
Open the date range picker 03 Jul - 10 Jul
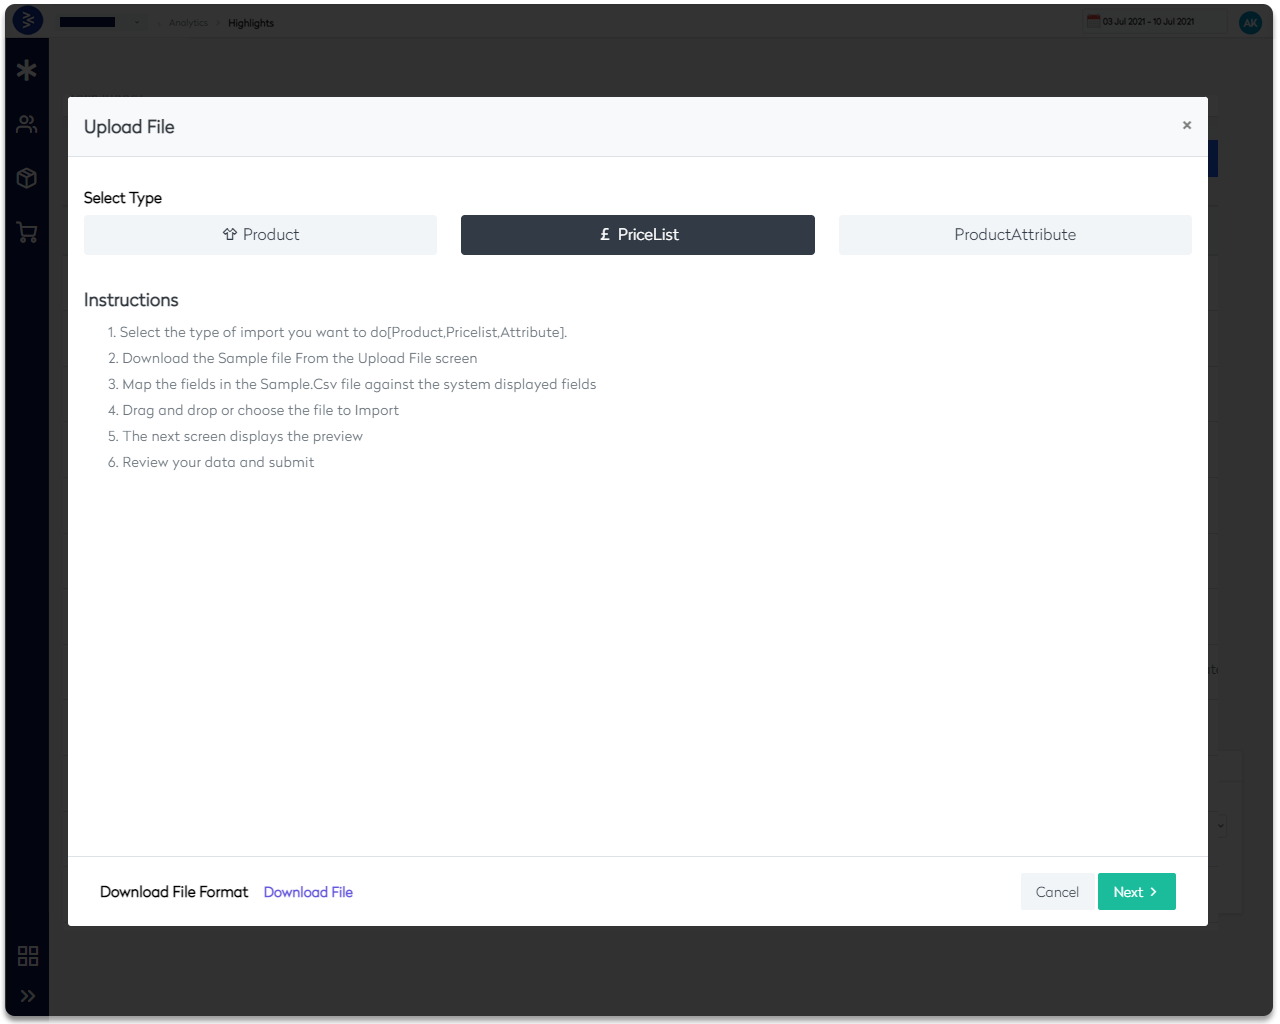pos(1150,20)
